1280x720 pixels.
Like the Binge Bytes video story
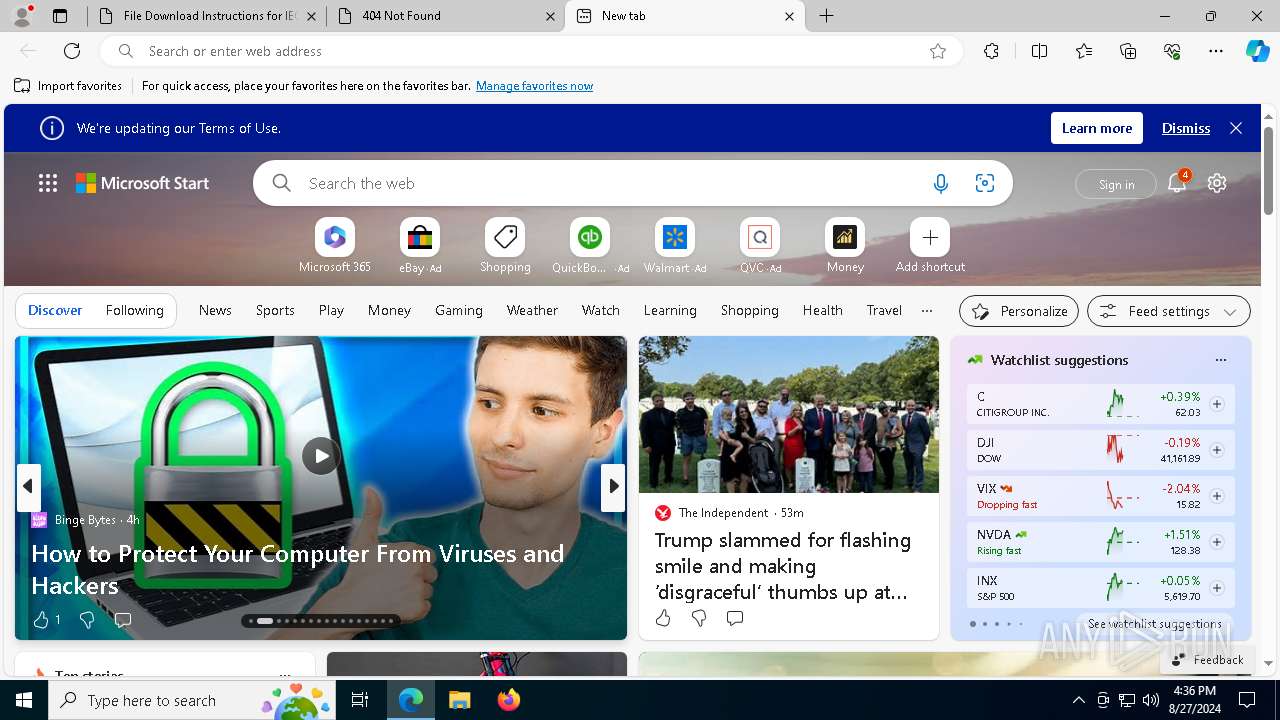click(41, 620)
